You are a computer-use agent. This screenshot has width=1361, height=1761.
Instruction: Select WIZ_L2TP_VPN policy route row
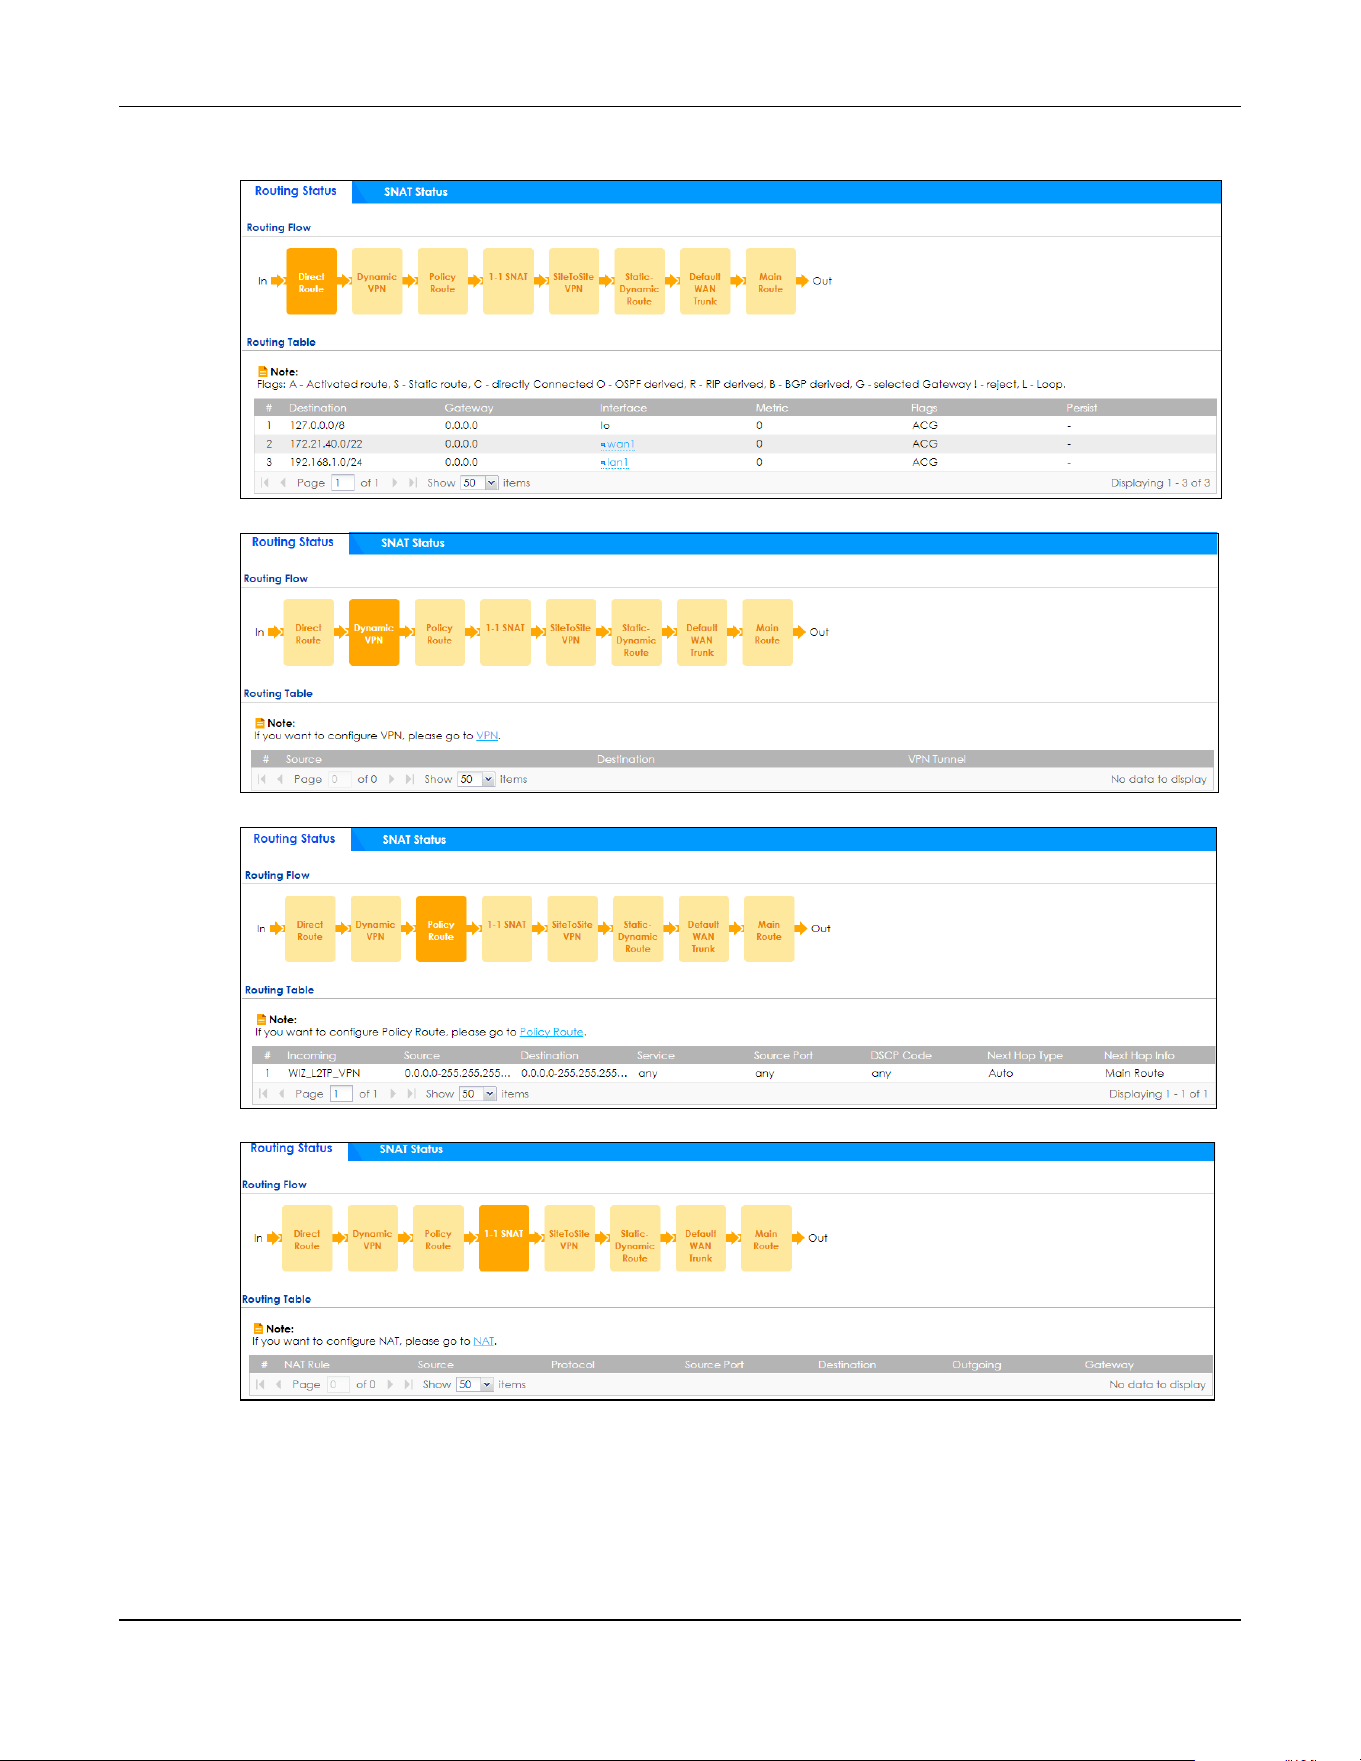[x=733, y=1073]
